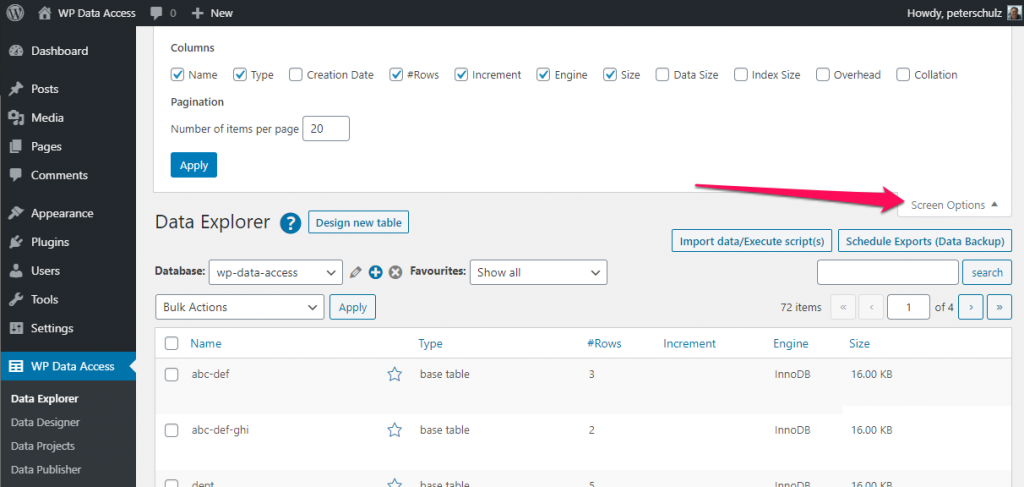Open Dashboard in the sidebar
1024x487 pixels.
pos(68,51)
